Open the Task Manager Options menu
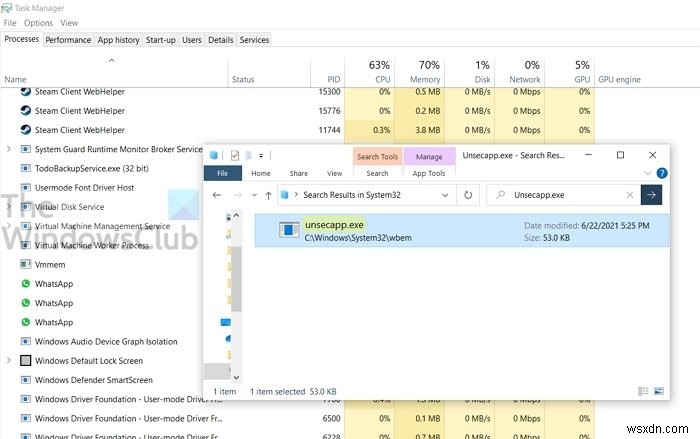This screenshot has height=439, width=700. (38, 23)
